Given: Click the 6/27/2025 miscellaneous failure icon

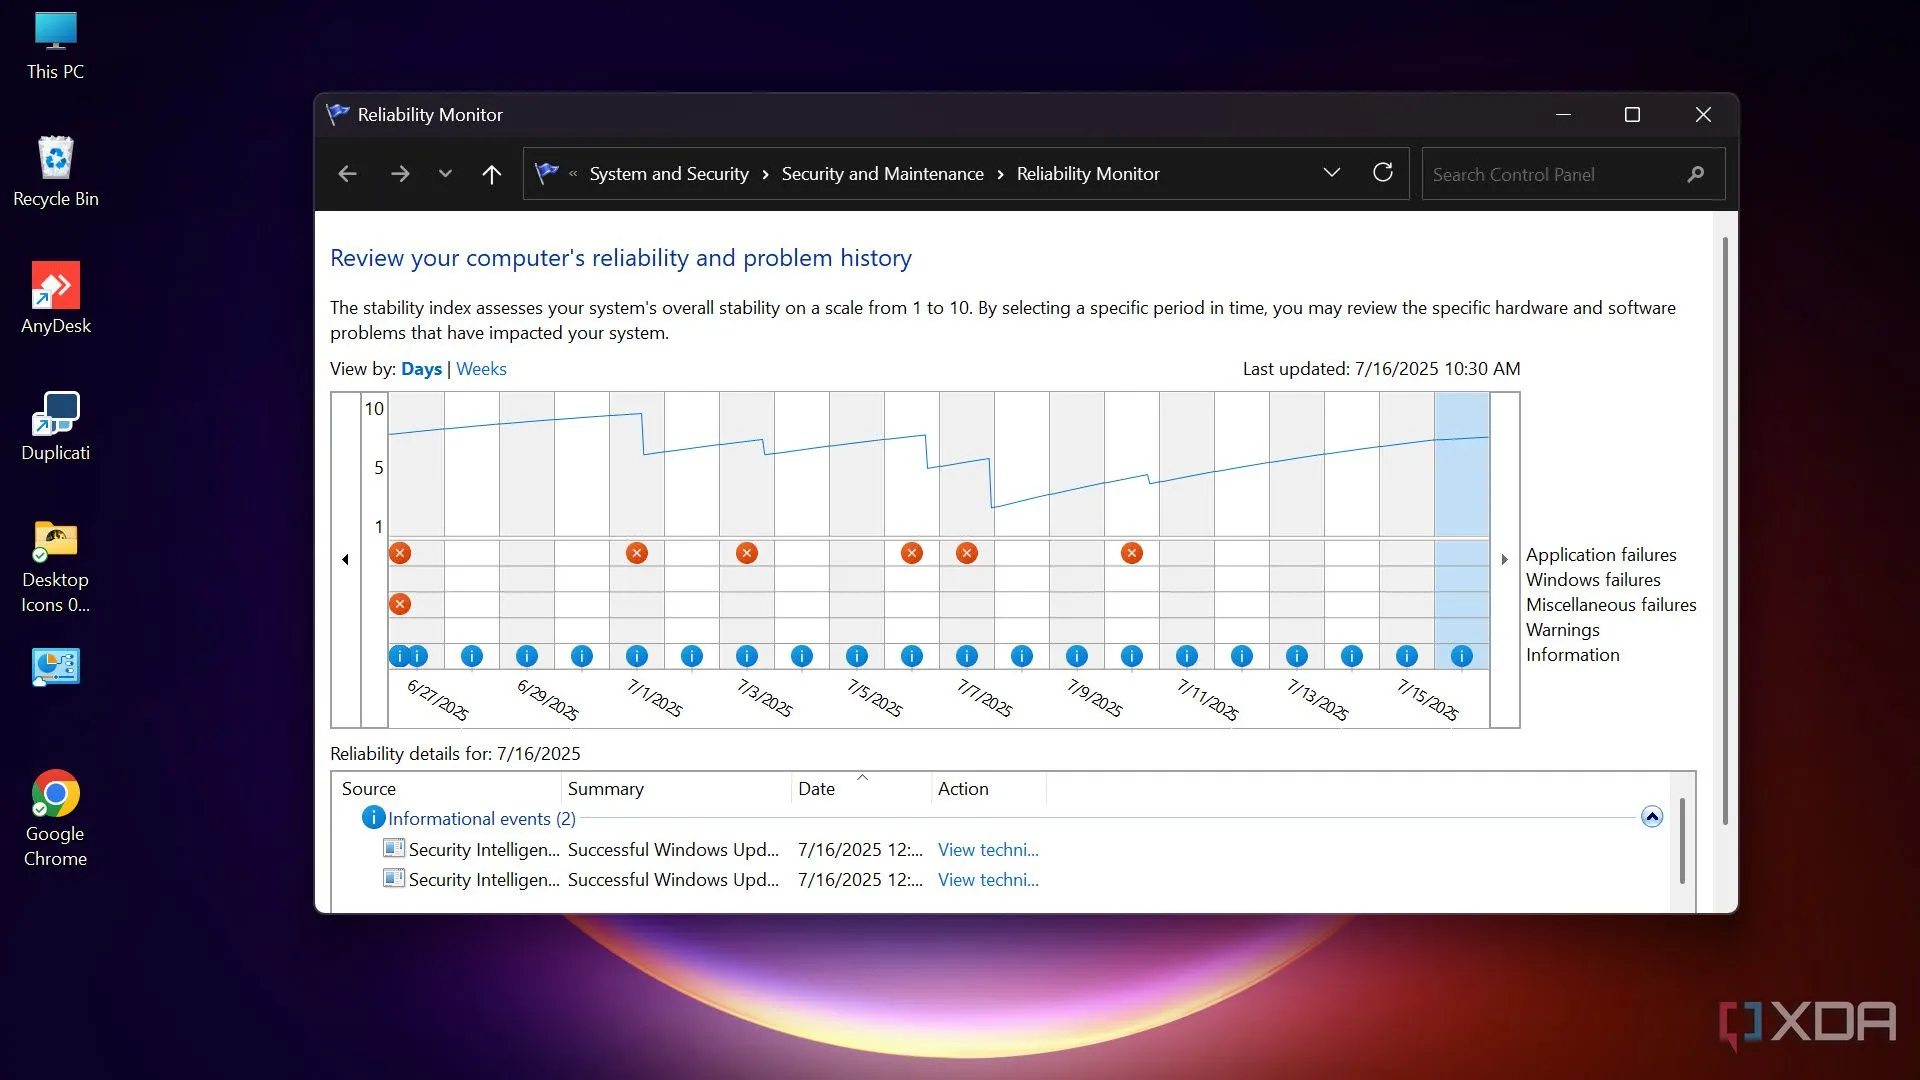Looking at the screenshot, I should tap(400, 604).
